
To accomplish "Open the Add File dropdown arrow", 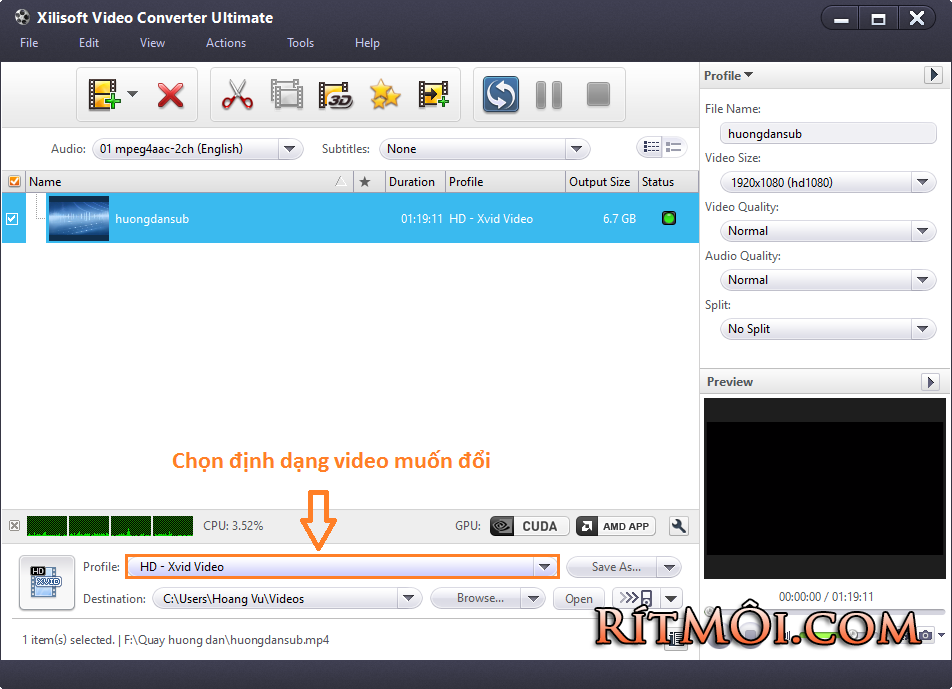I will coord(132,94).
